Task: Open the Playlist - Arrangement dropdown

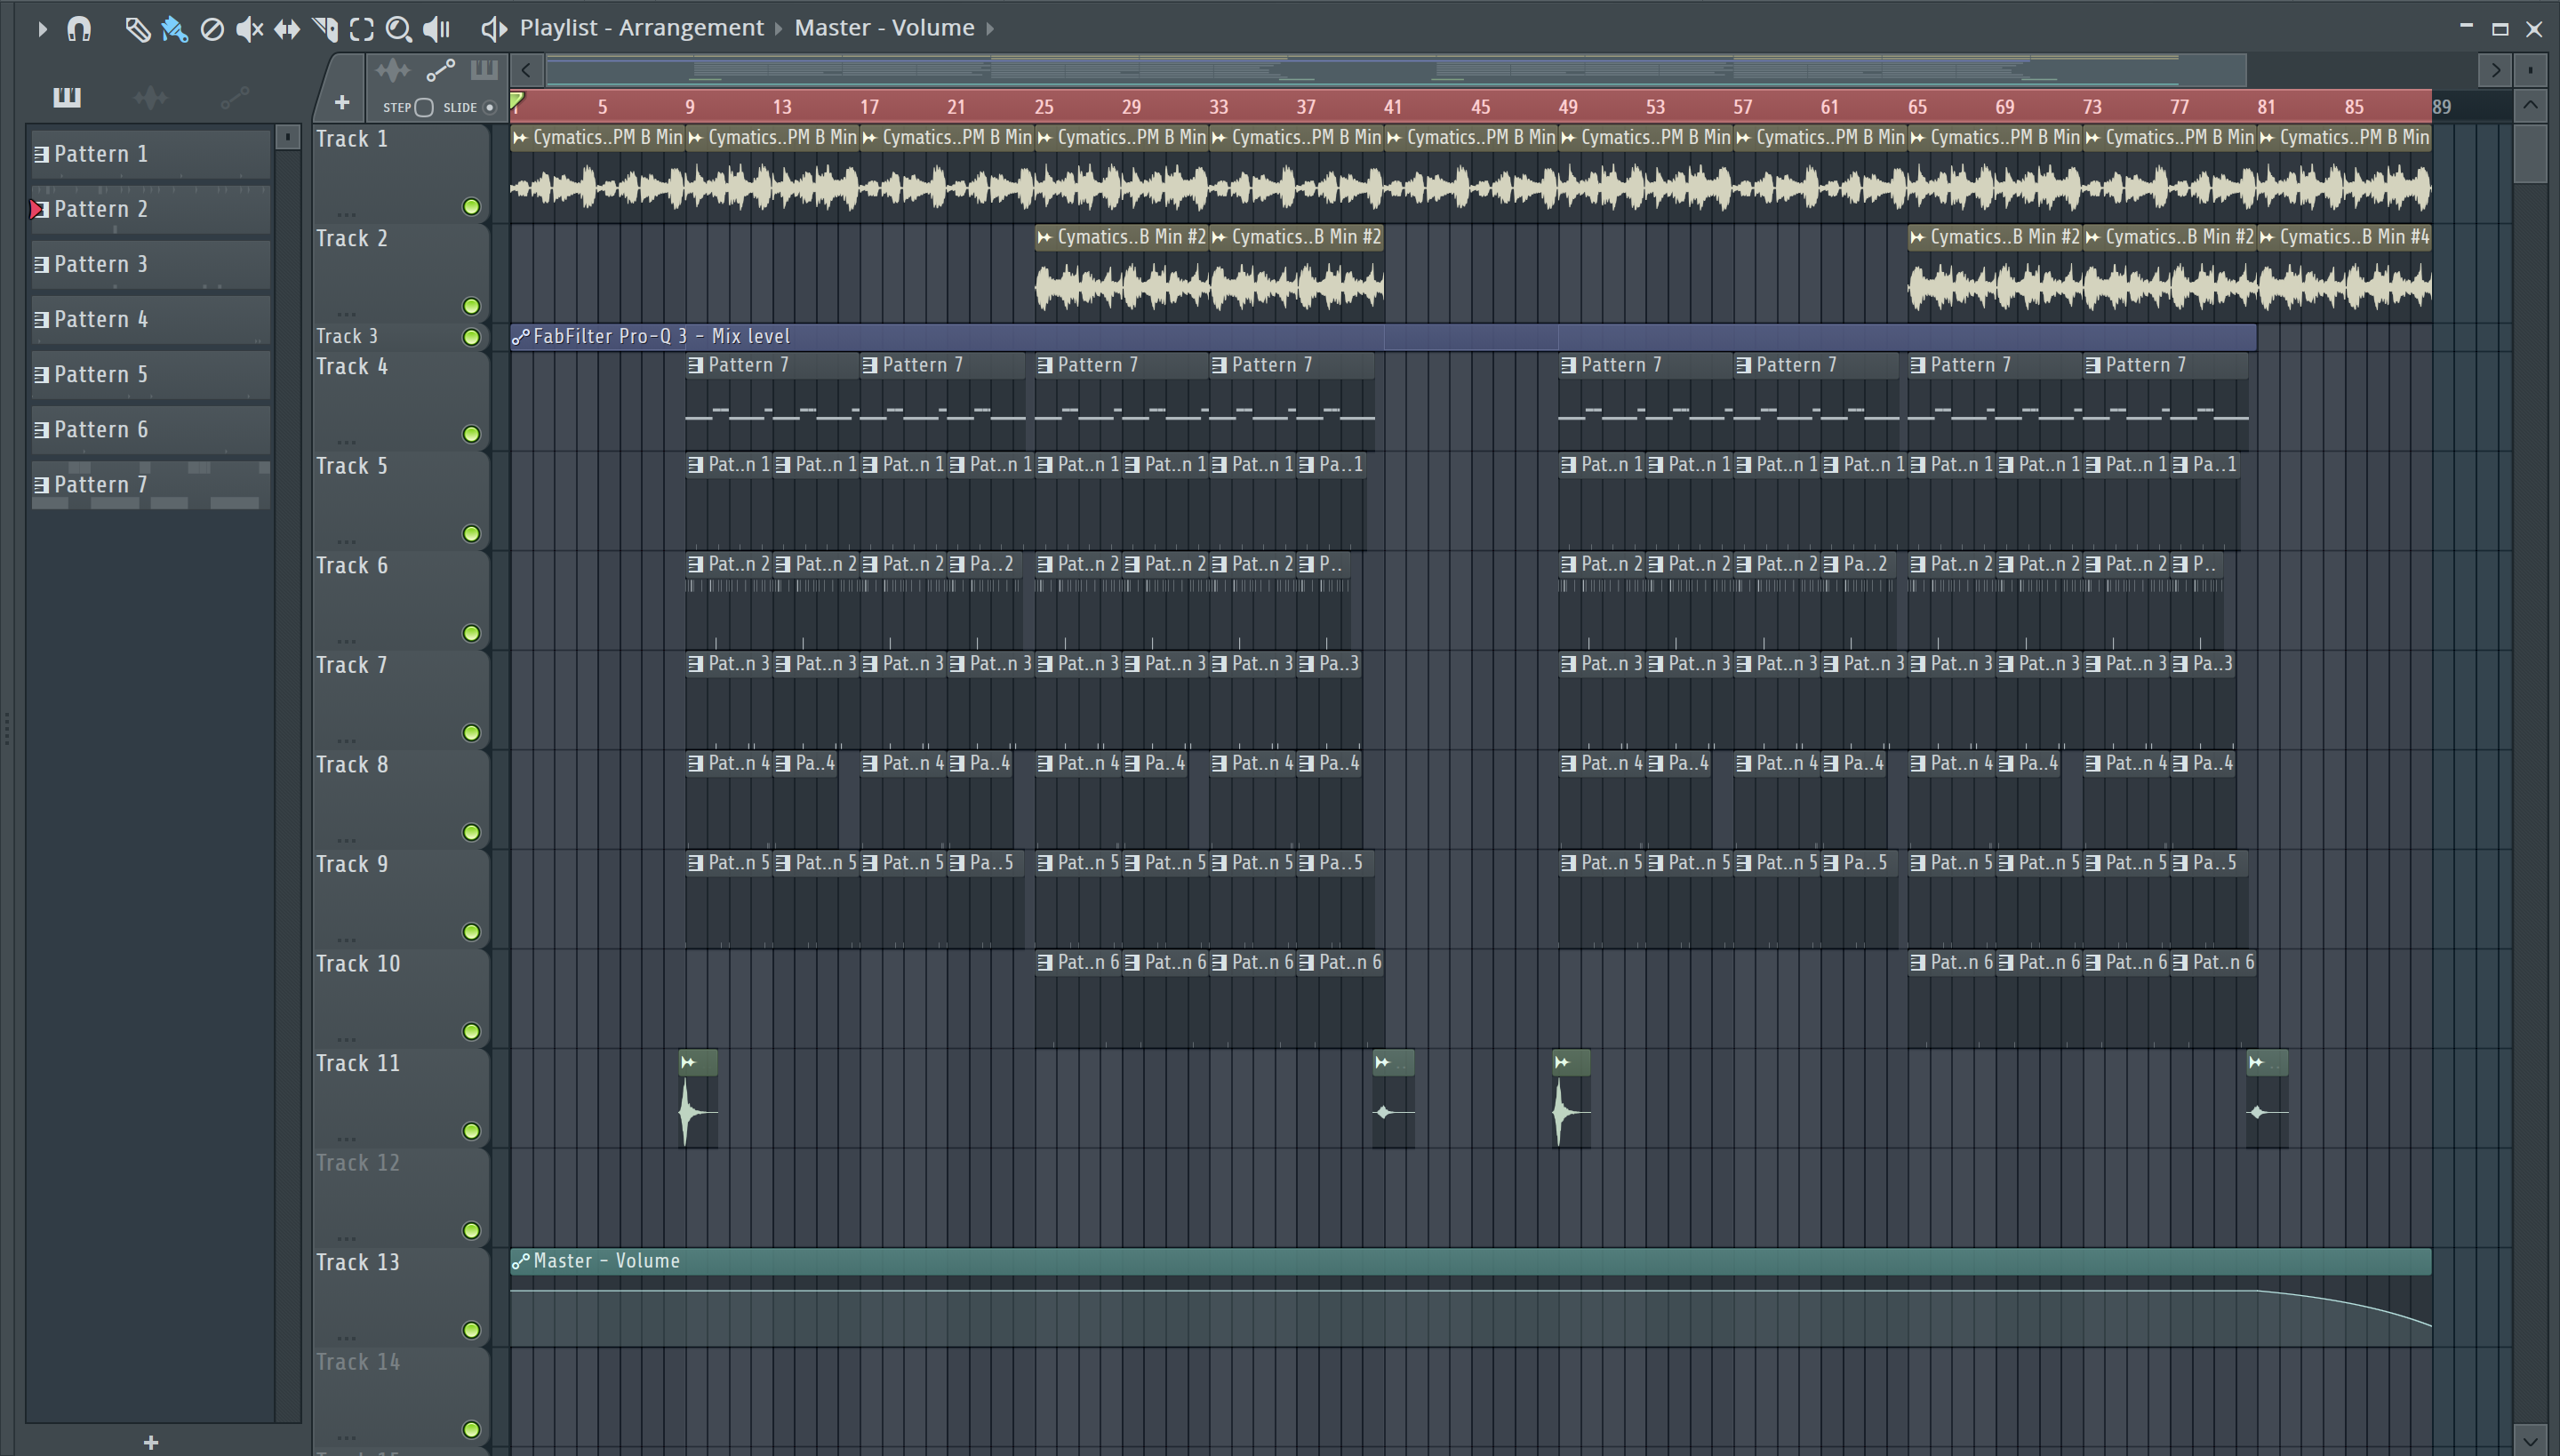Action: [x=641, y=28]
